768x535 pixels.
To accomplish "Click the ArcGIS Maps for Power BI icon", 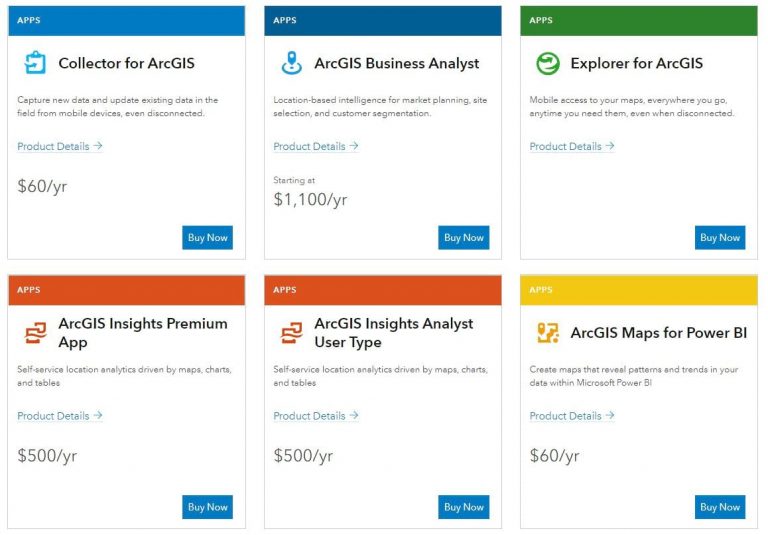I will 547,333.
